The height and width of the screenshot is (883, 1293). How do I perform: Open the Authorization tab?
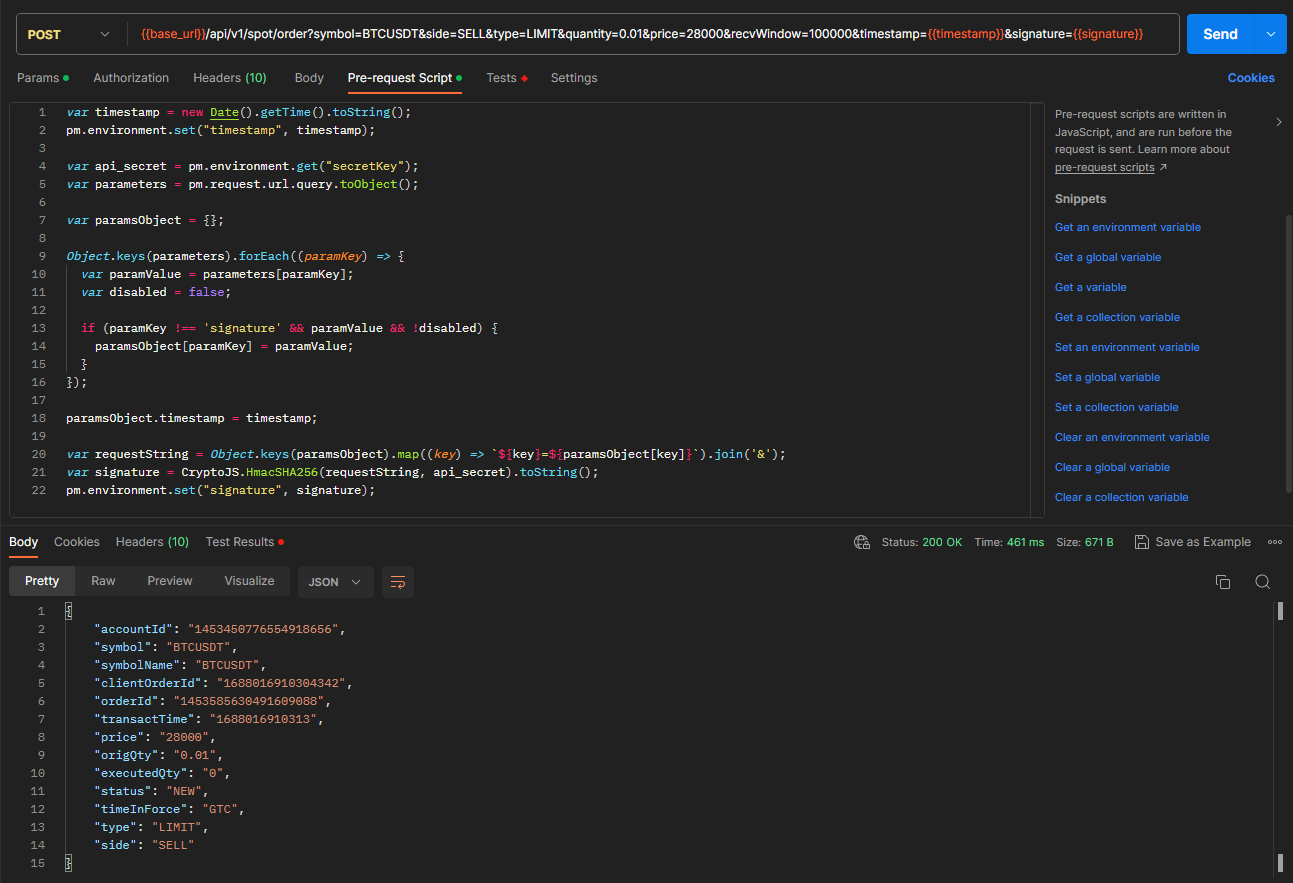(x=131, y=78)
